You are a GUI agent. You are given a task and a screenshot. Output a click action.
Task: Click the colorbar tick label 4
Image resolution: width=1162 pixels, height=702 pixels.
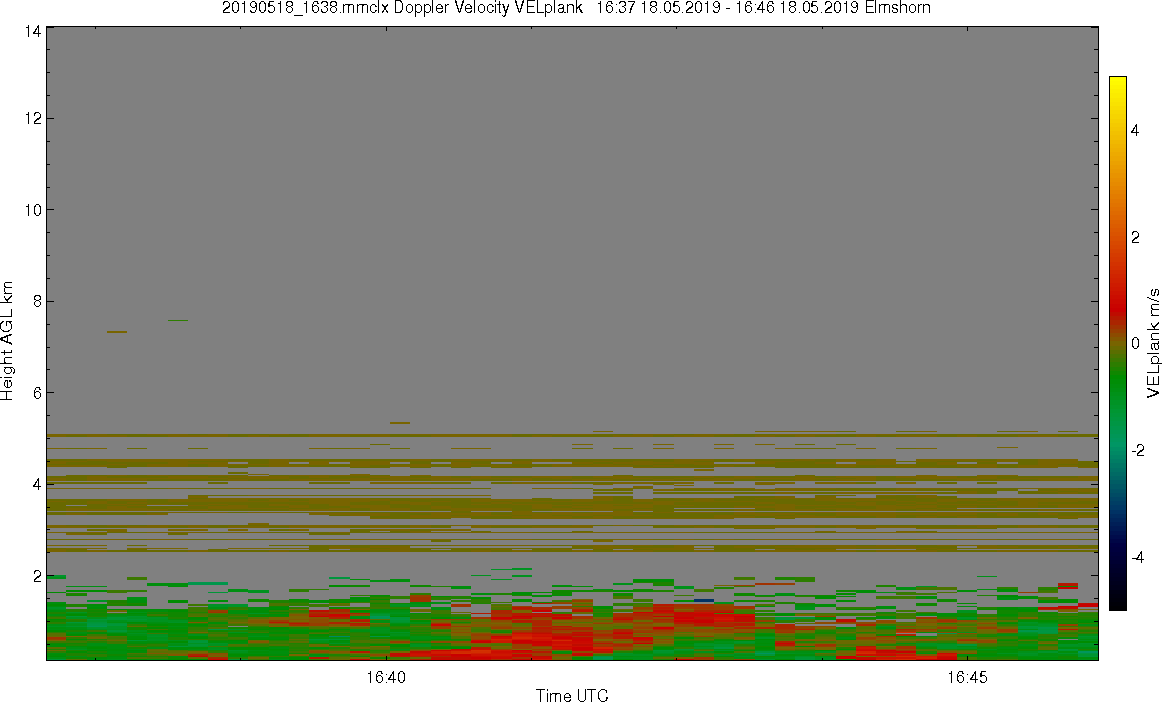pos(1135,130)
